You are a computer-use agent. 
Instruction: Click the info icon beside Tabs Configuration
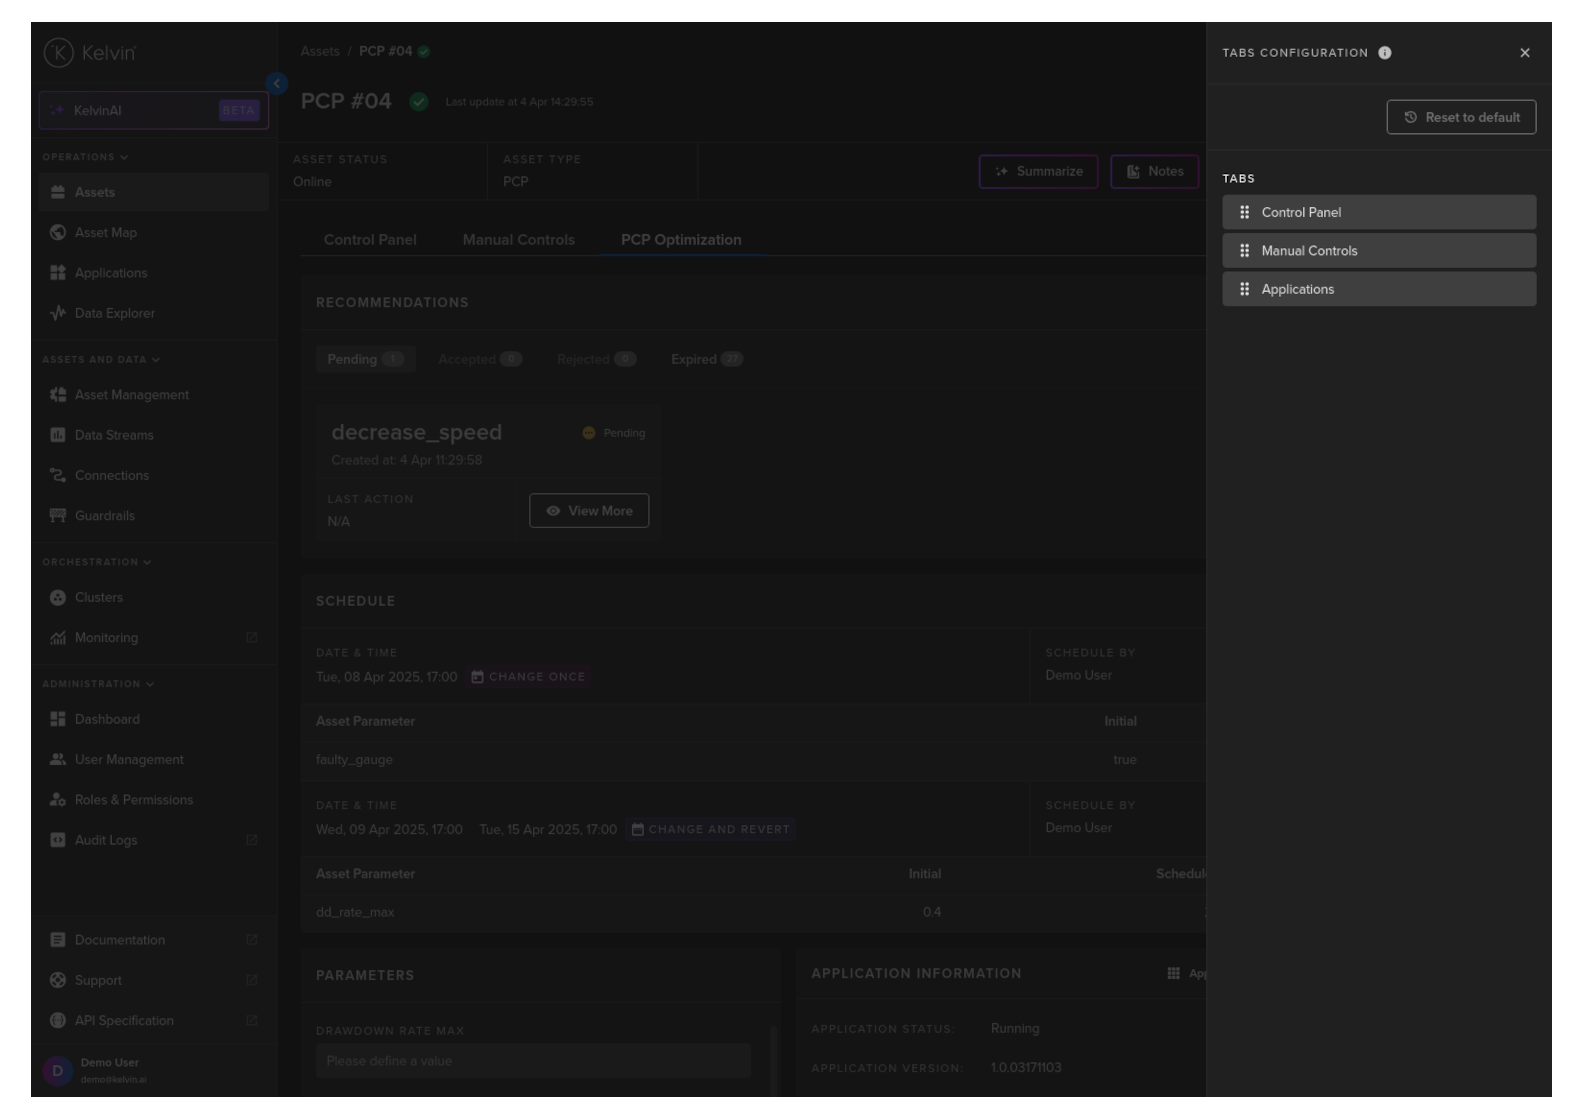coord(1384,53)
